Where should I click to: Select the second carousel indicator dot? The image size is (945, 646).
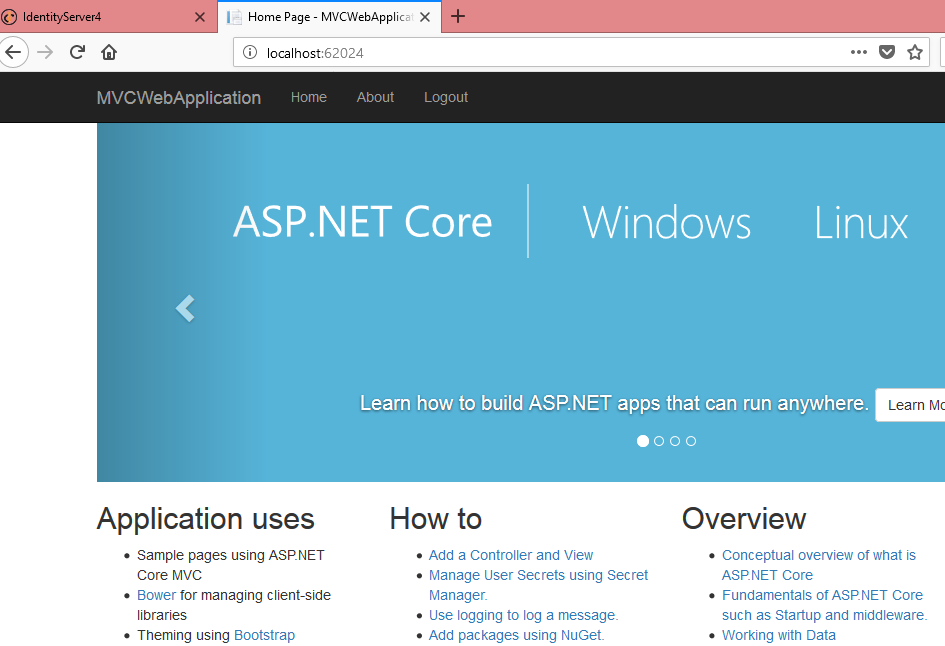pyautogui.click(x=659, y=441)
